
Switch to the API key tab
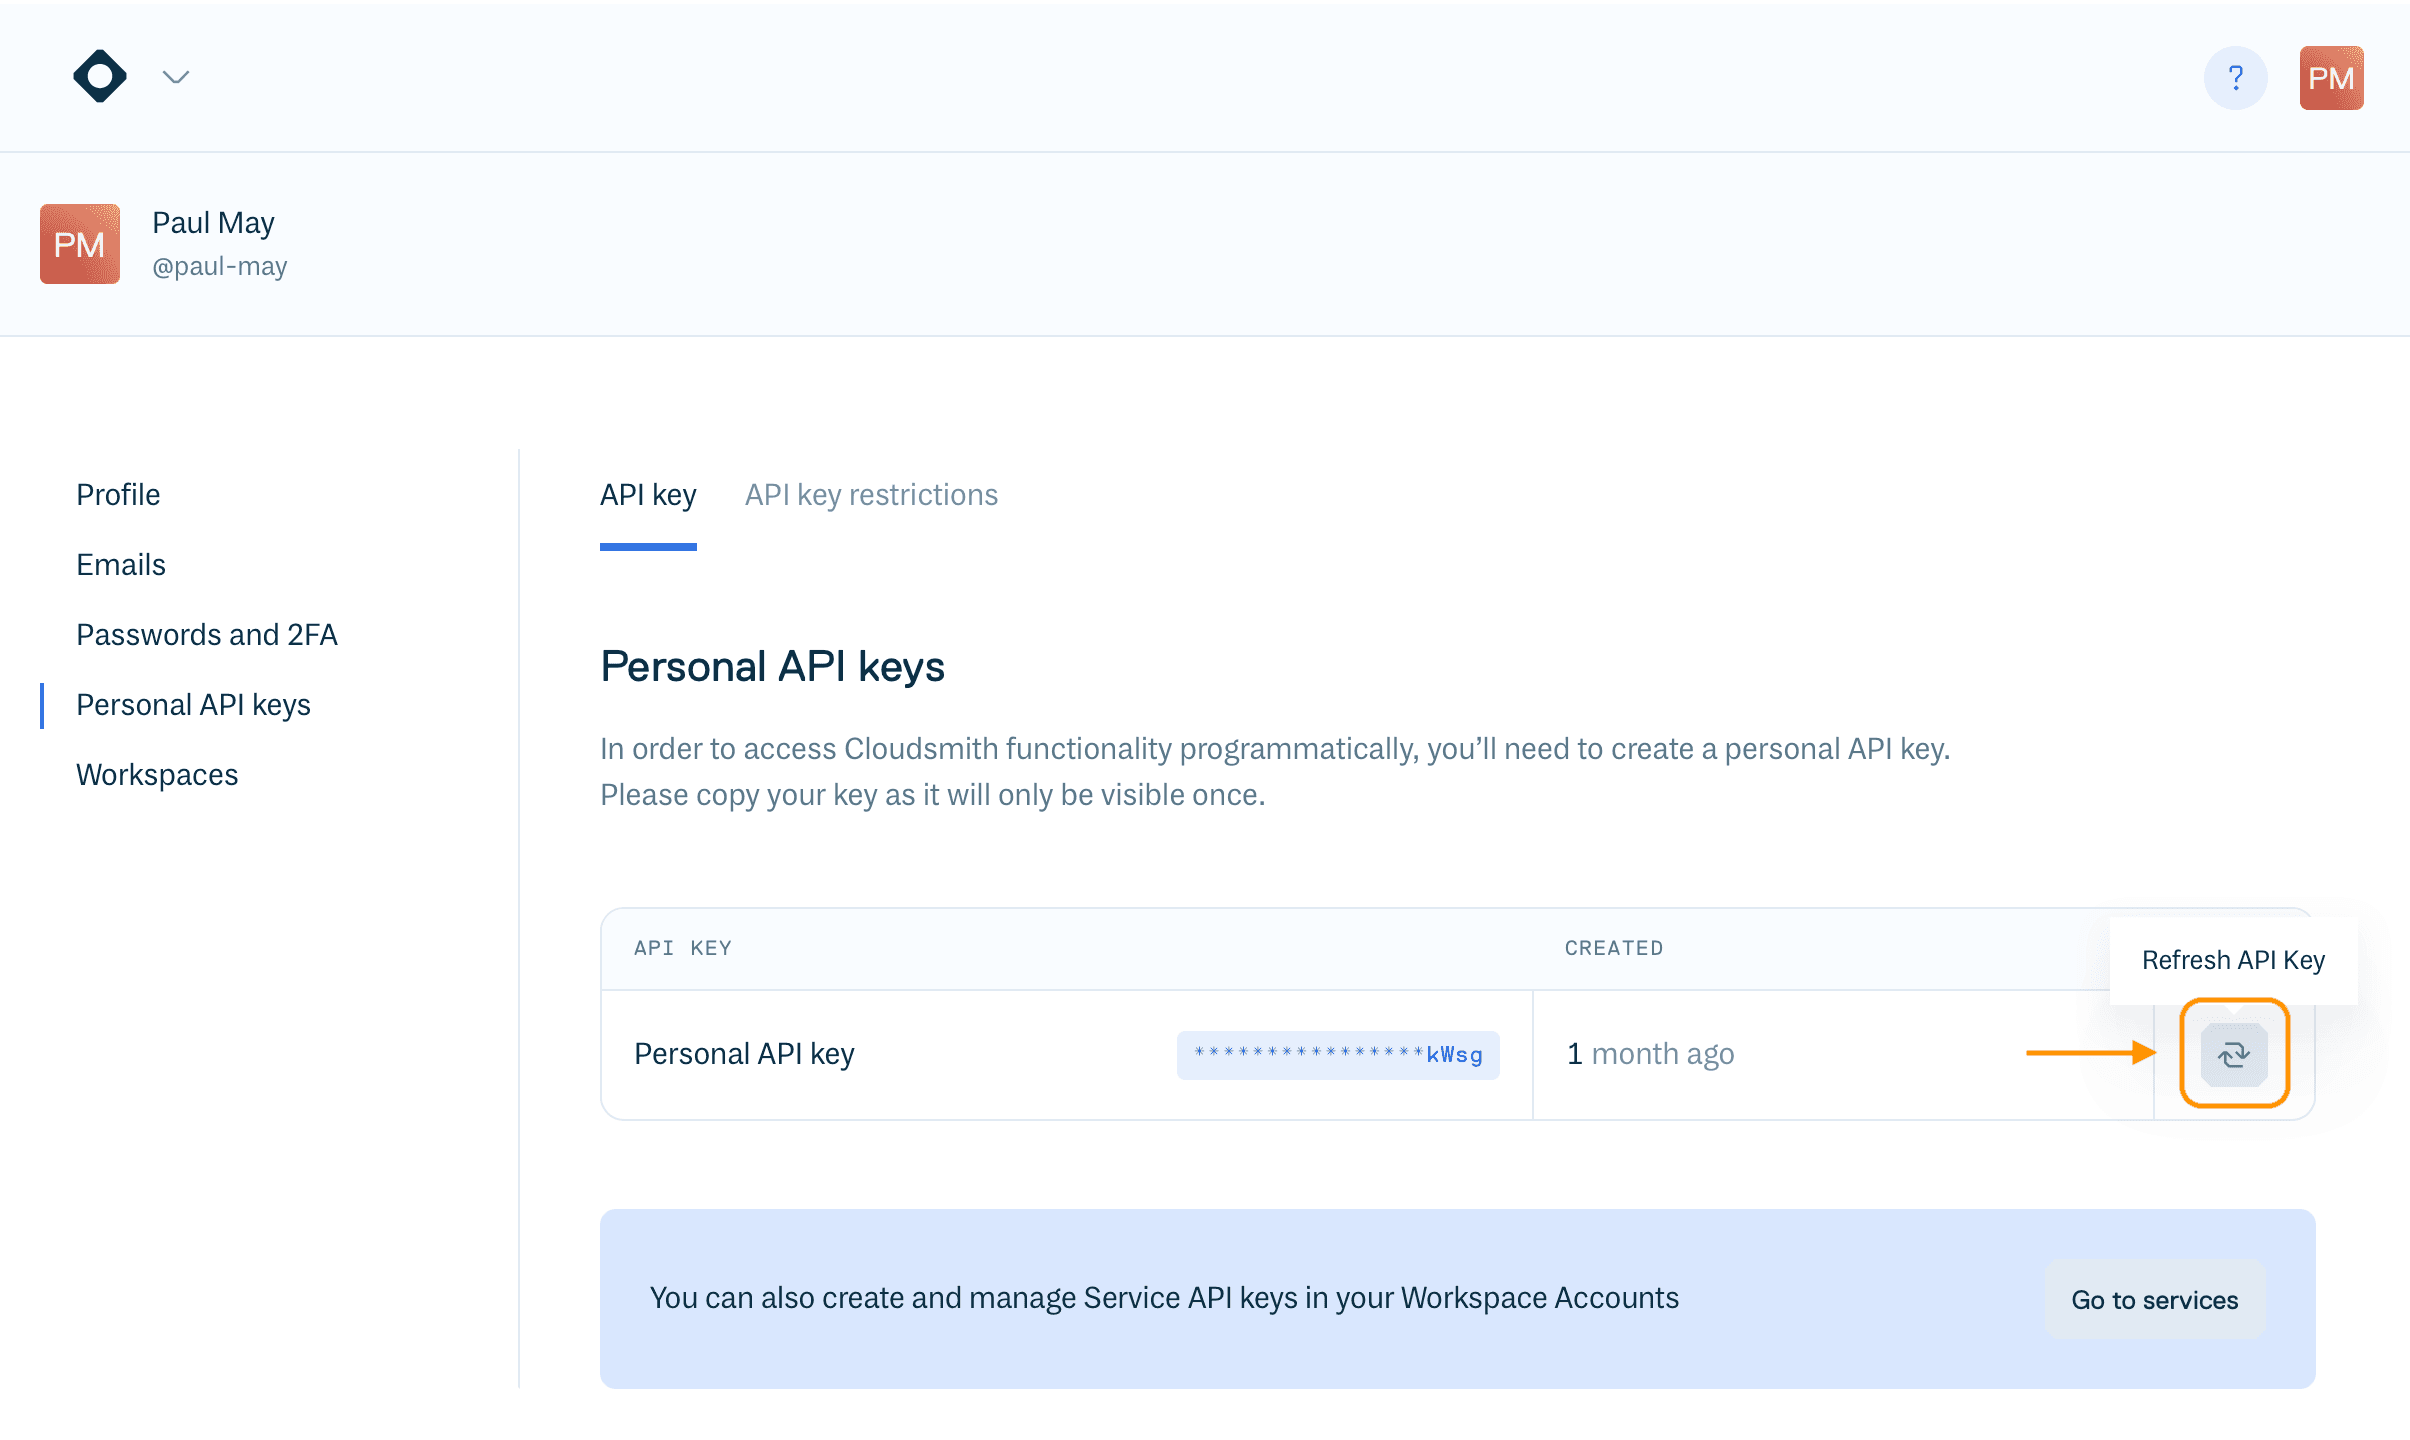tap(648, 495)
